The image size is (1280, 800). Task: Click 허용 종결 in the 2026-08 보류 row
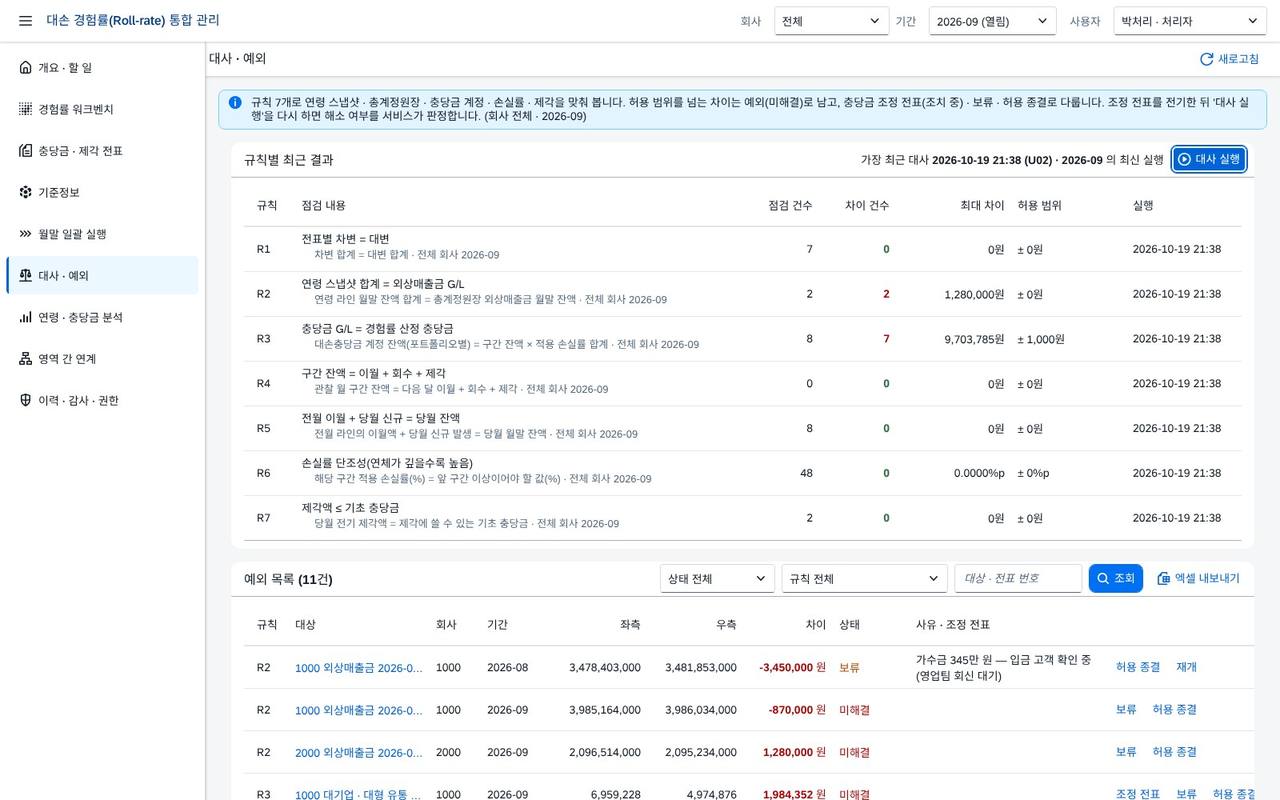[1138, 667]
